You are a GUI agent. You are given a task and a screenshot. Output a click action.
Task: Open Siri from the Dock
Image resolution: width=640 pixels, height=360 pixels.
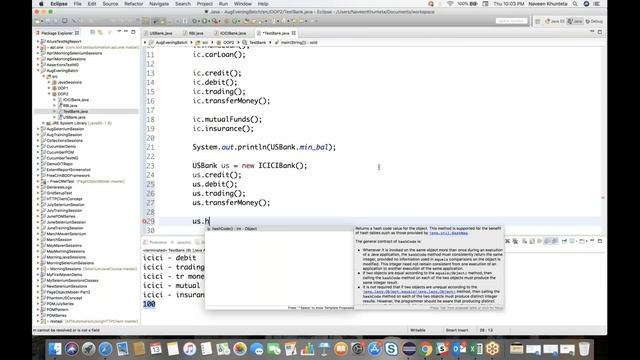coord(72,349)
